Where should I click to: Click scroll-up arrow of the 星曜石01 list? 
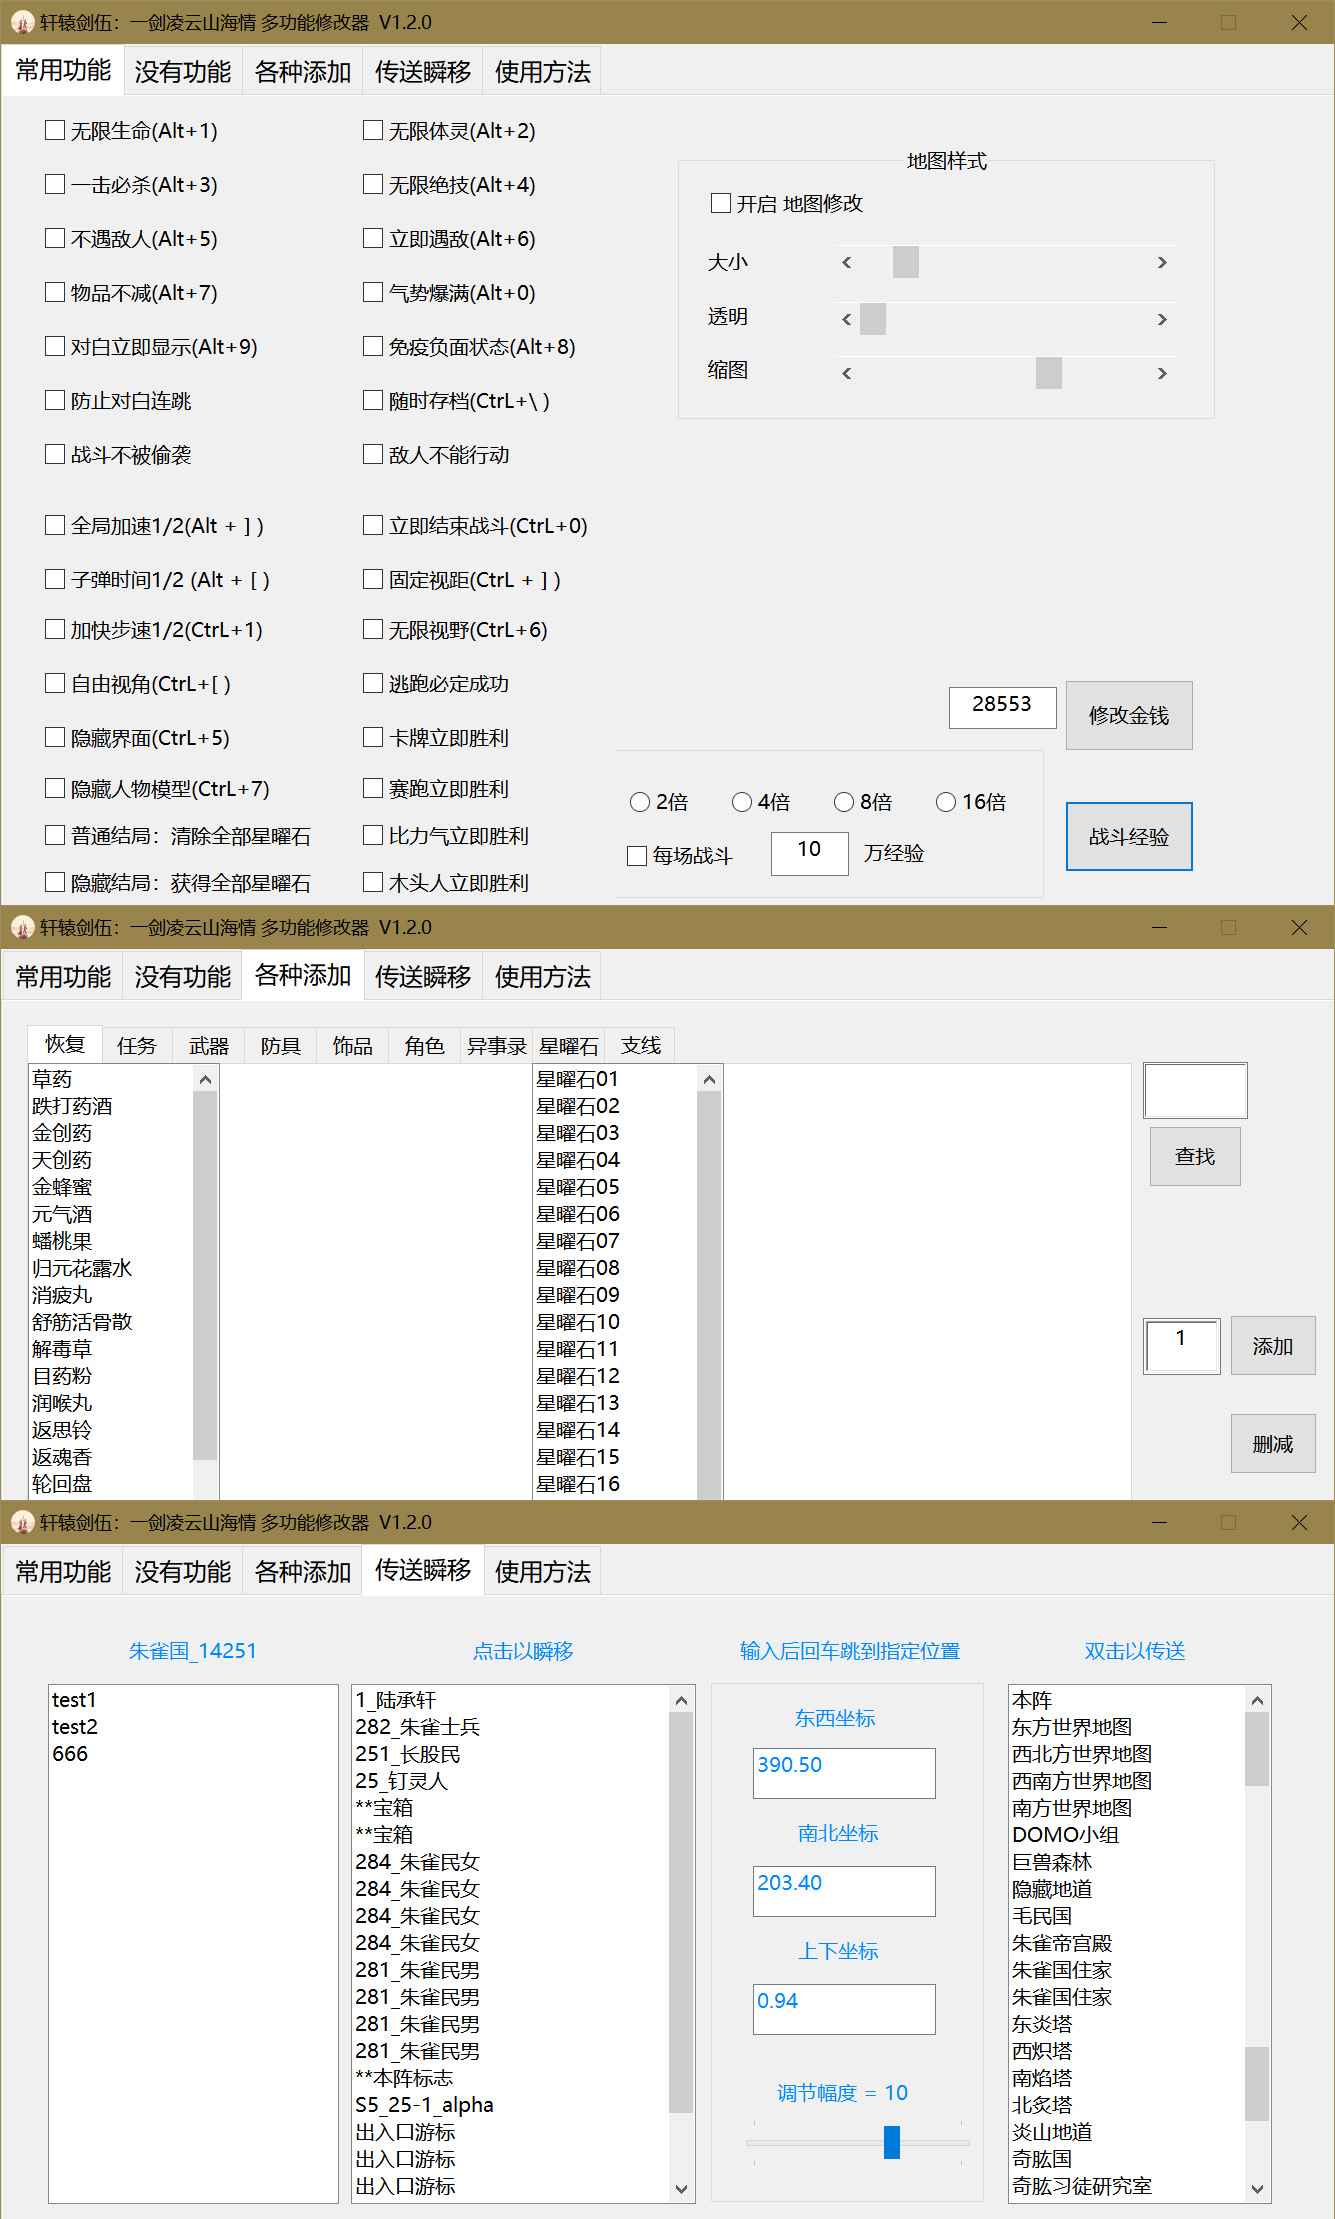coord(709,1080)
